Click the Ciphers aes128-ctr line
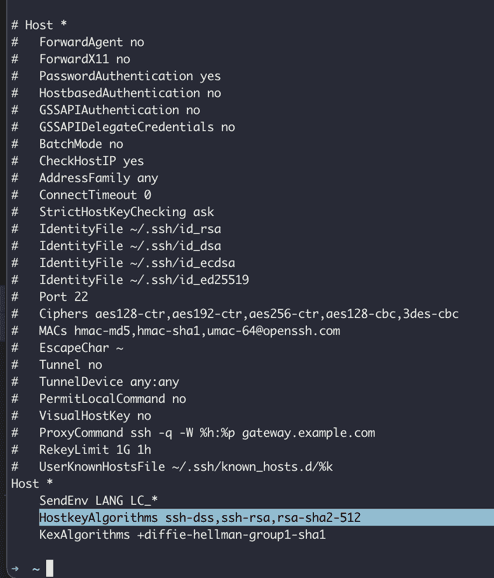494x578 pixels. pyautogui.click(x=249, y=314)
